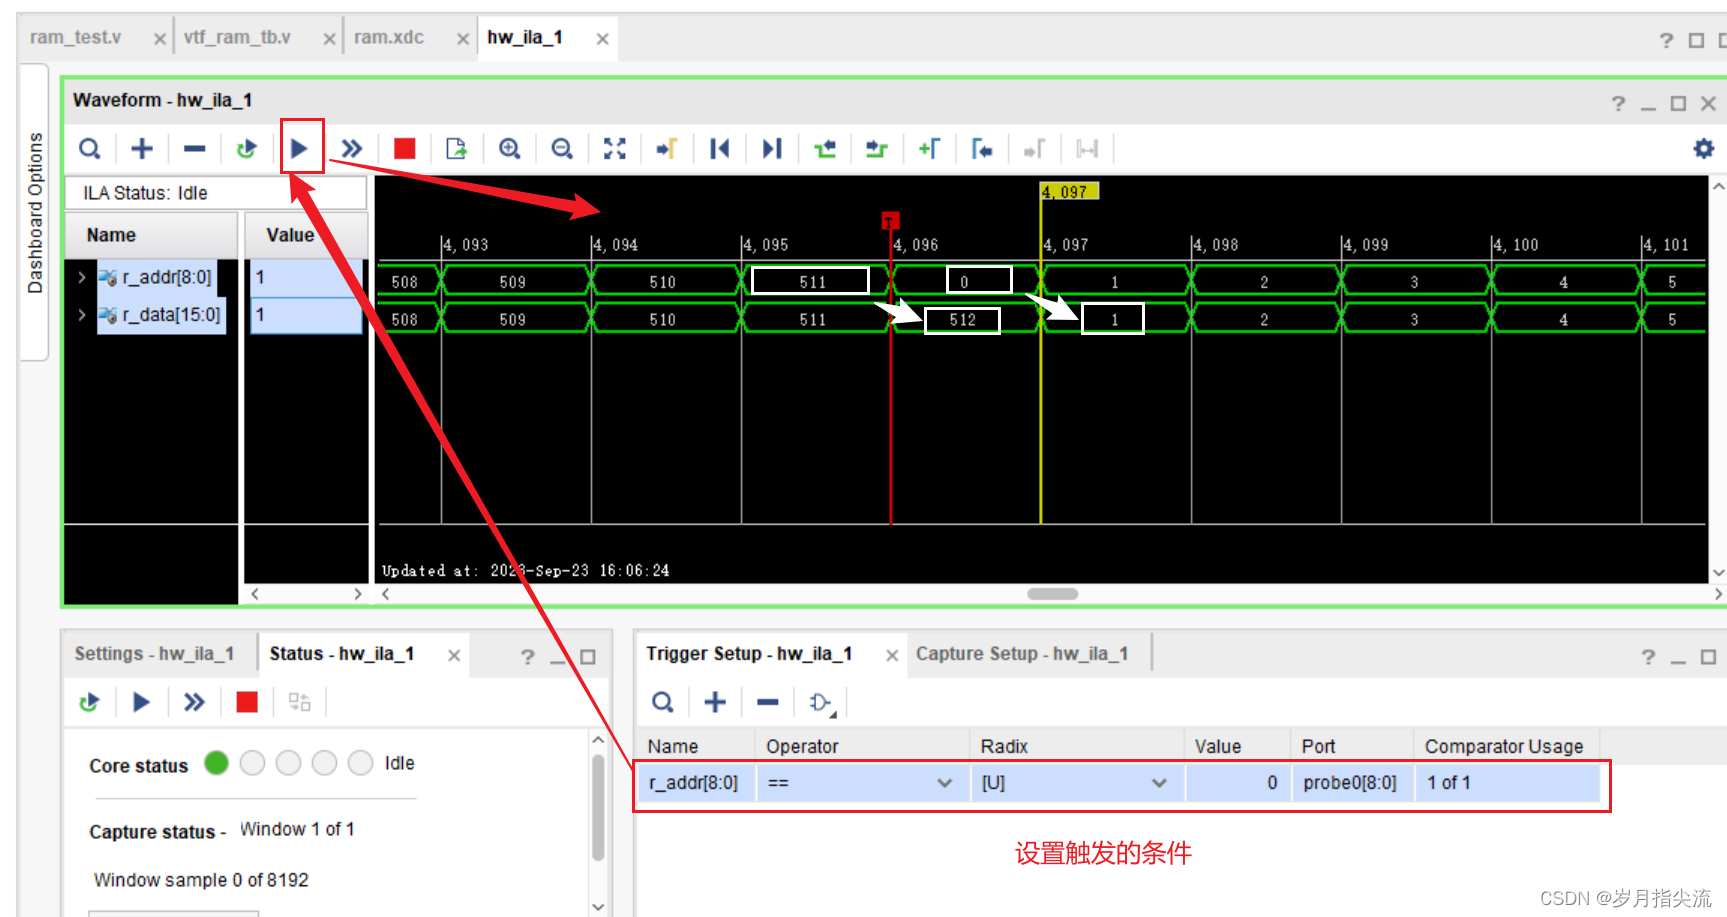Expand r_data[15:0] signal bus
This screenshot has height=917, width=1727.
(82, 314)
